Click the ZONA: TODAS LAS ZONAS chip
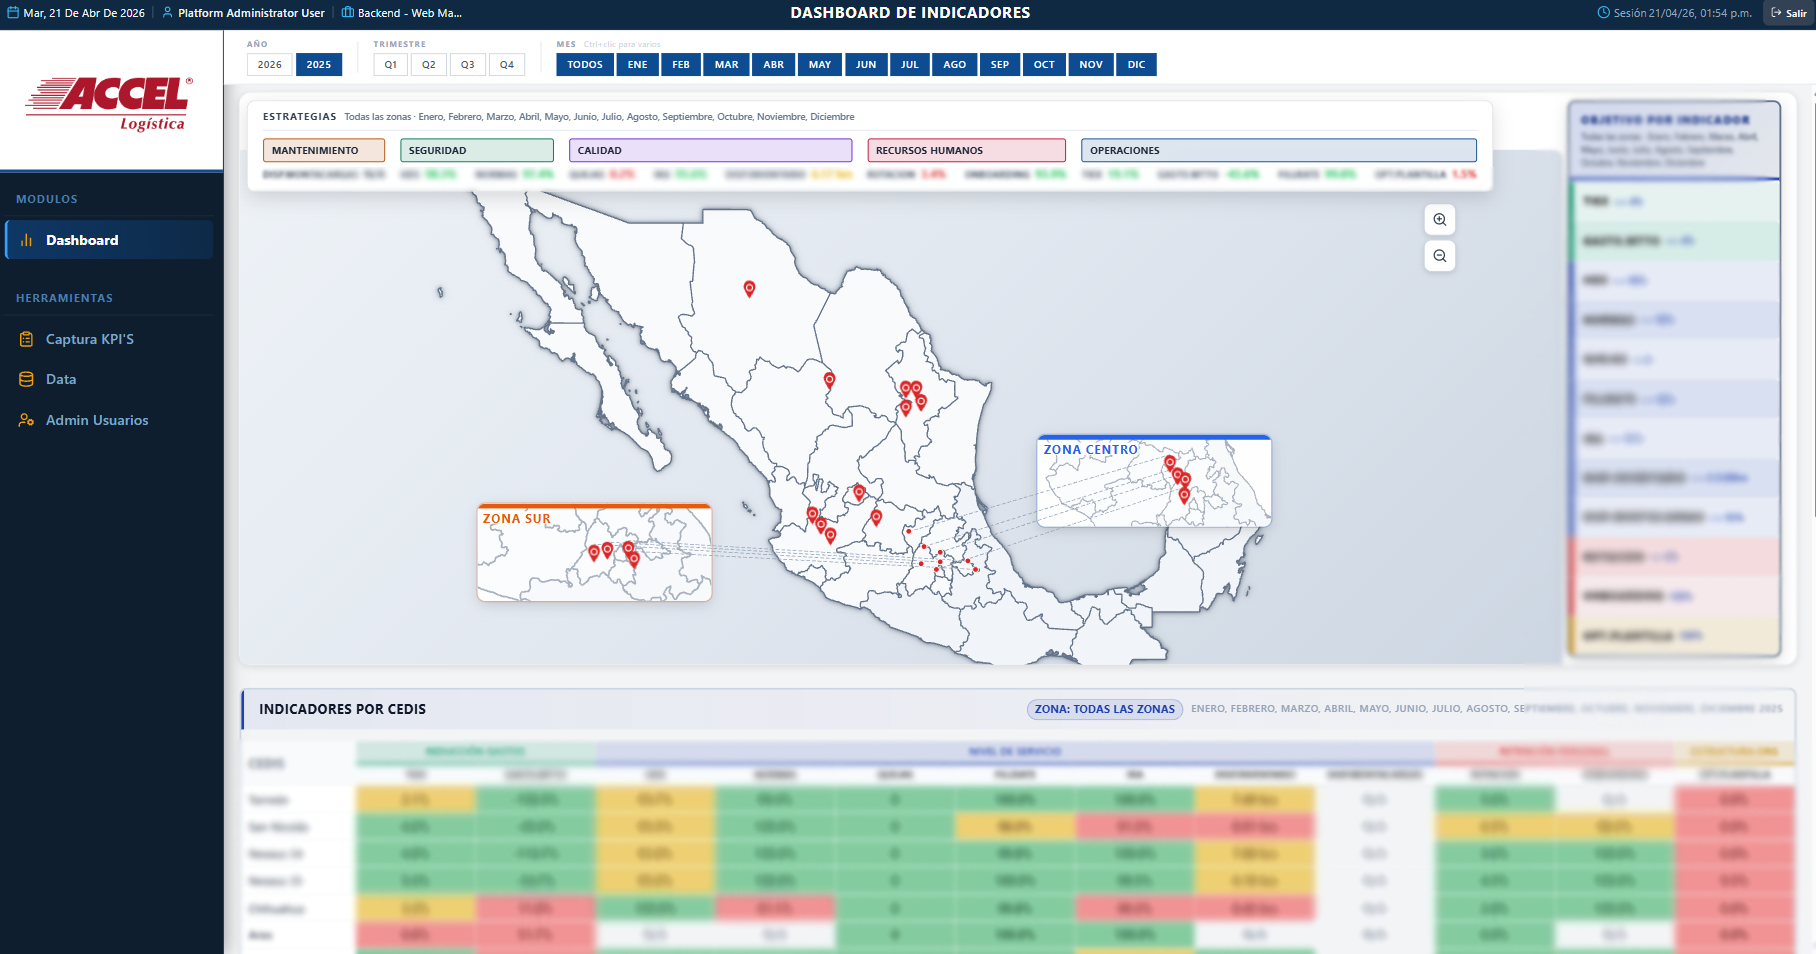1816x954 pixels. point(1105,709)
